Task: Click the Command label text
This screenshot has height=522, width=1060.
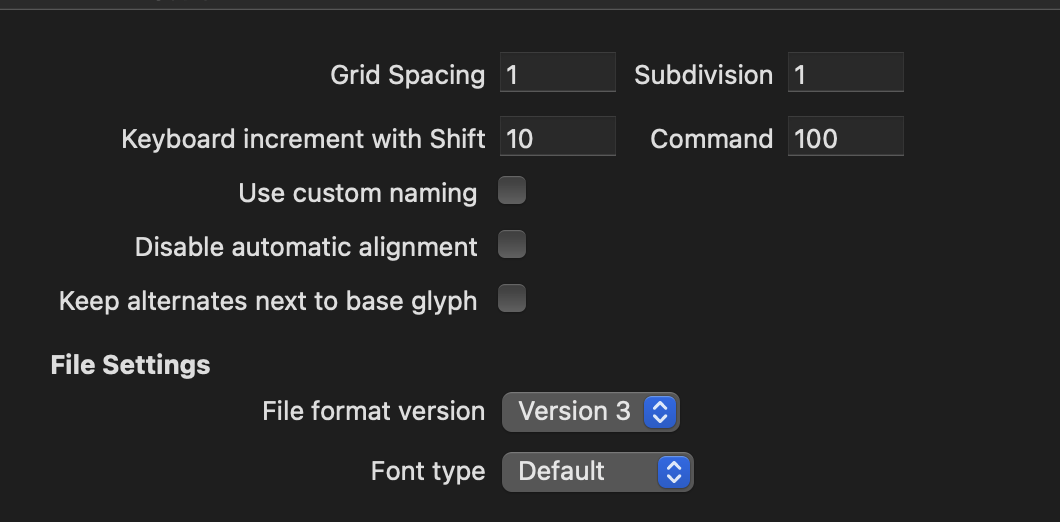Action: (711, 139)
